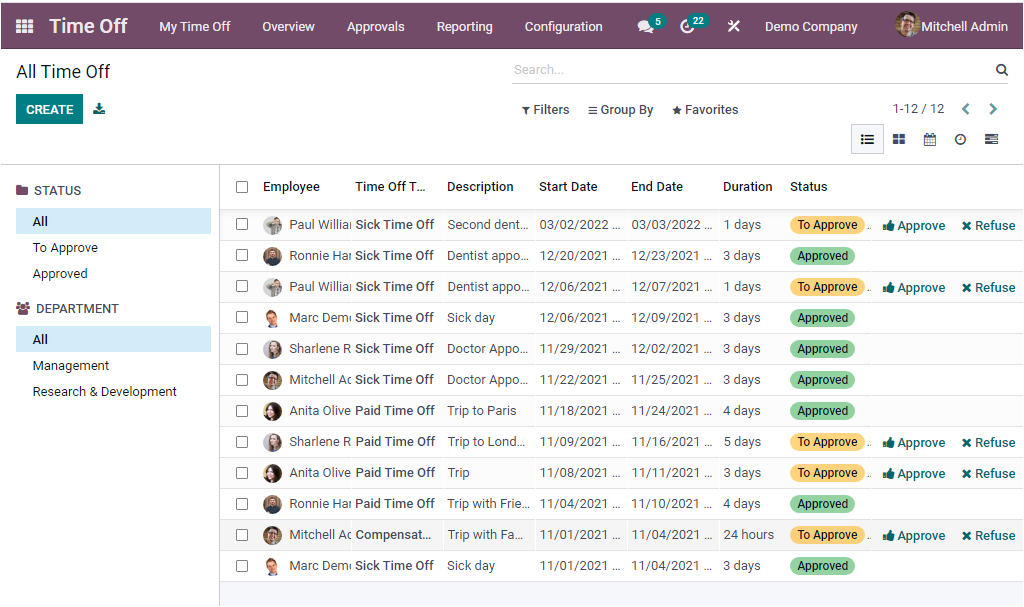The height and width of the screenshot is (607, 1024).
Task: Check the row for Anita Oliver's Trip to Paris
Action: (241, 410)
